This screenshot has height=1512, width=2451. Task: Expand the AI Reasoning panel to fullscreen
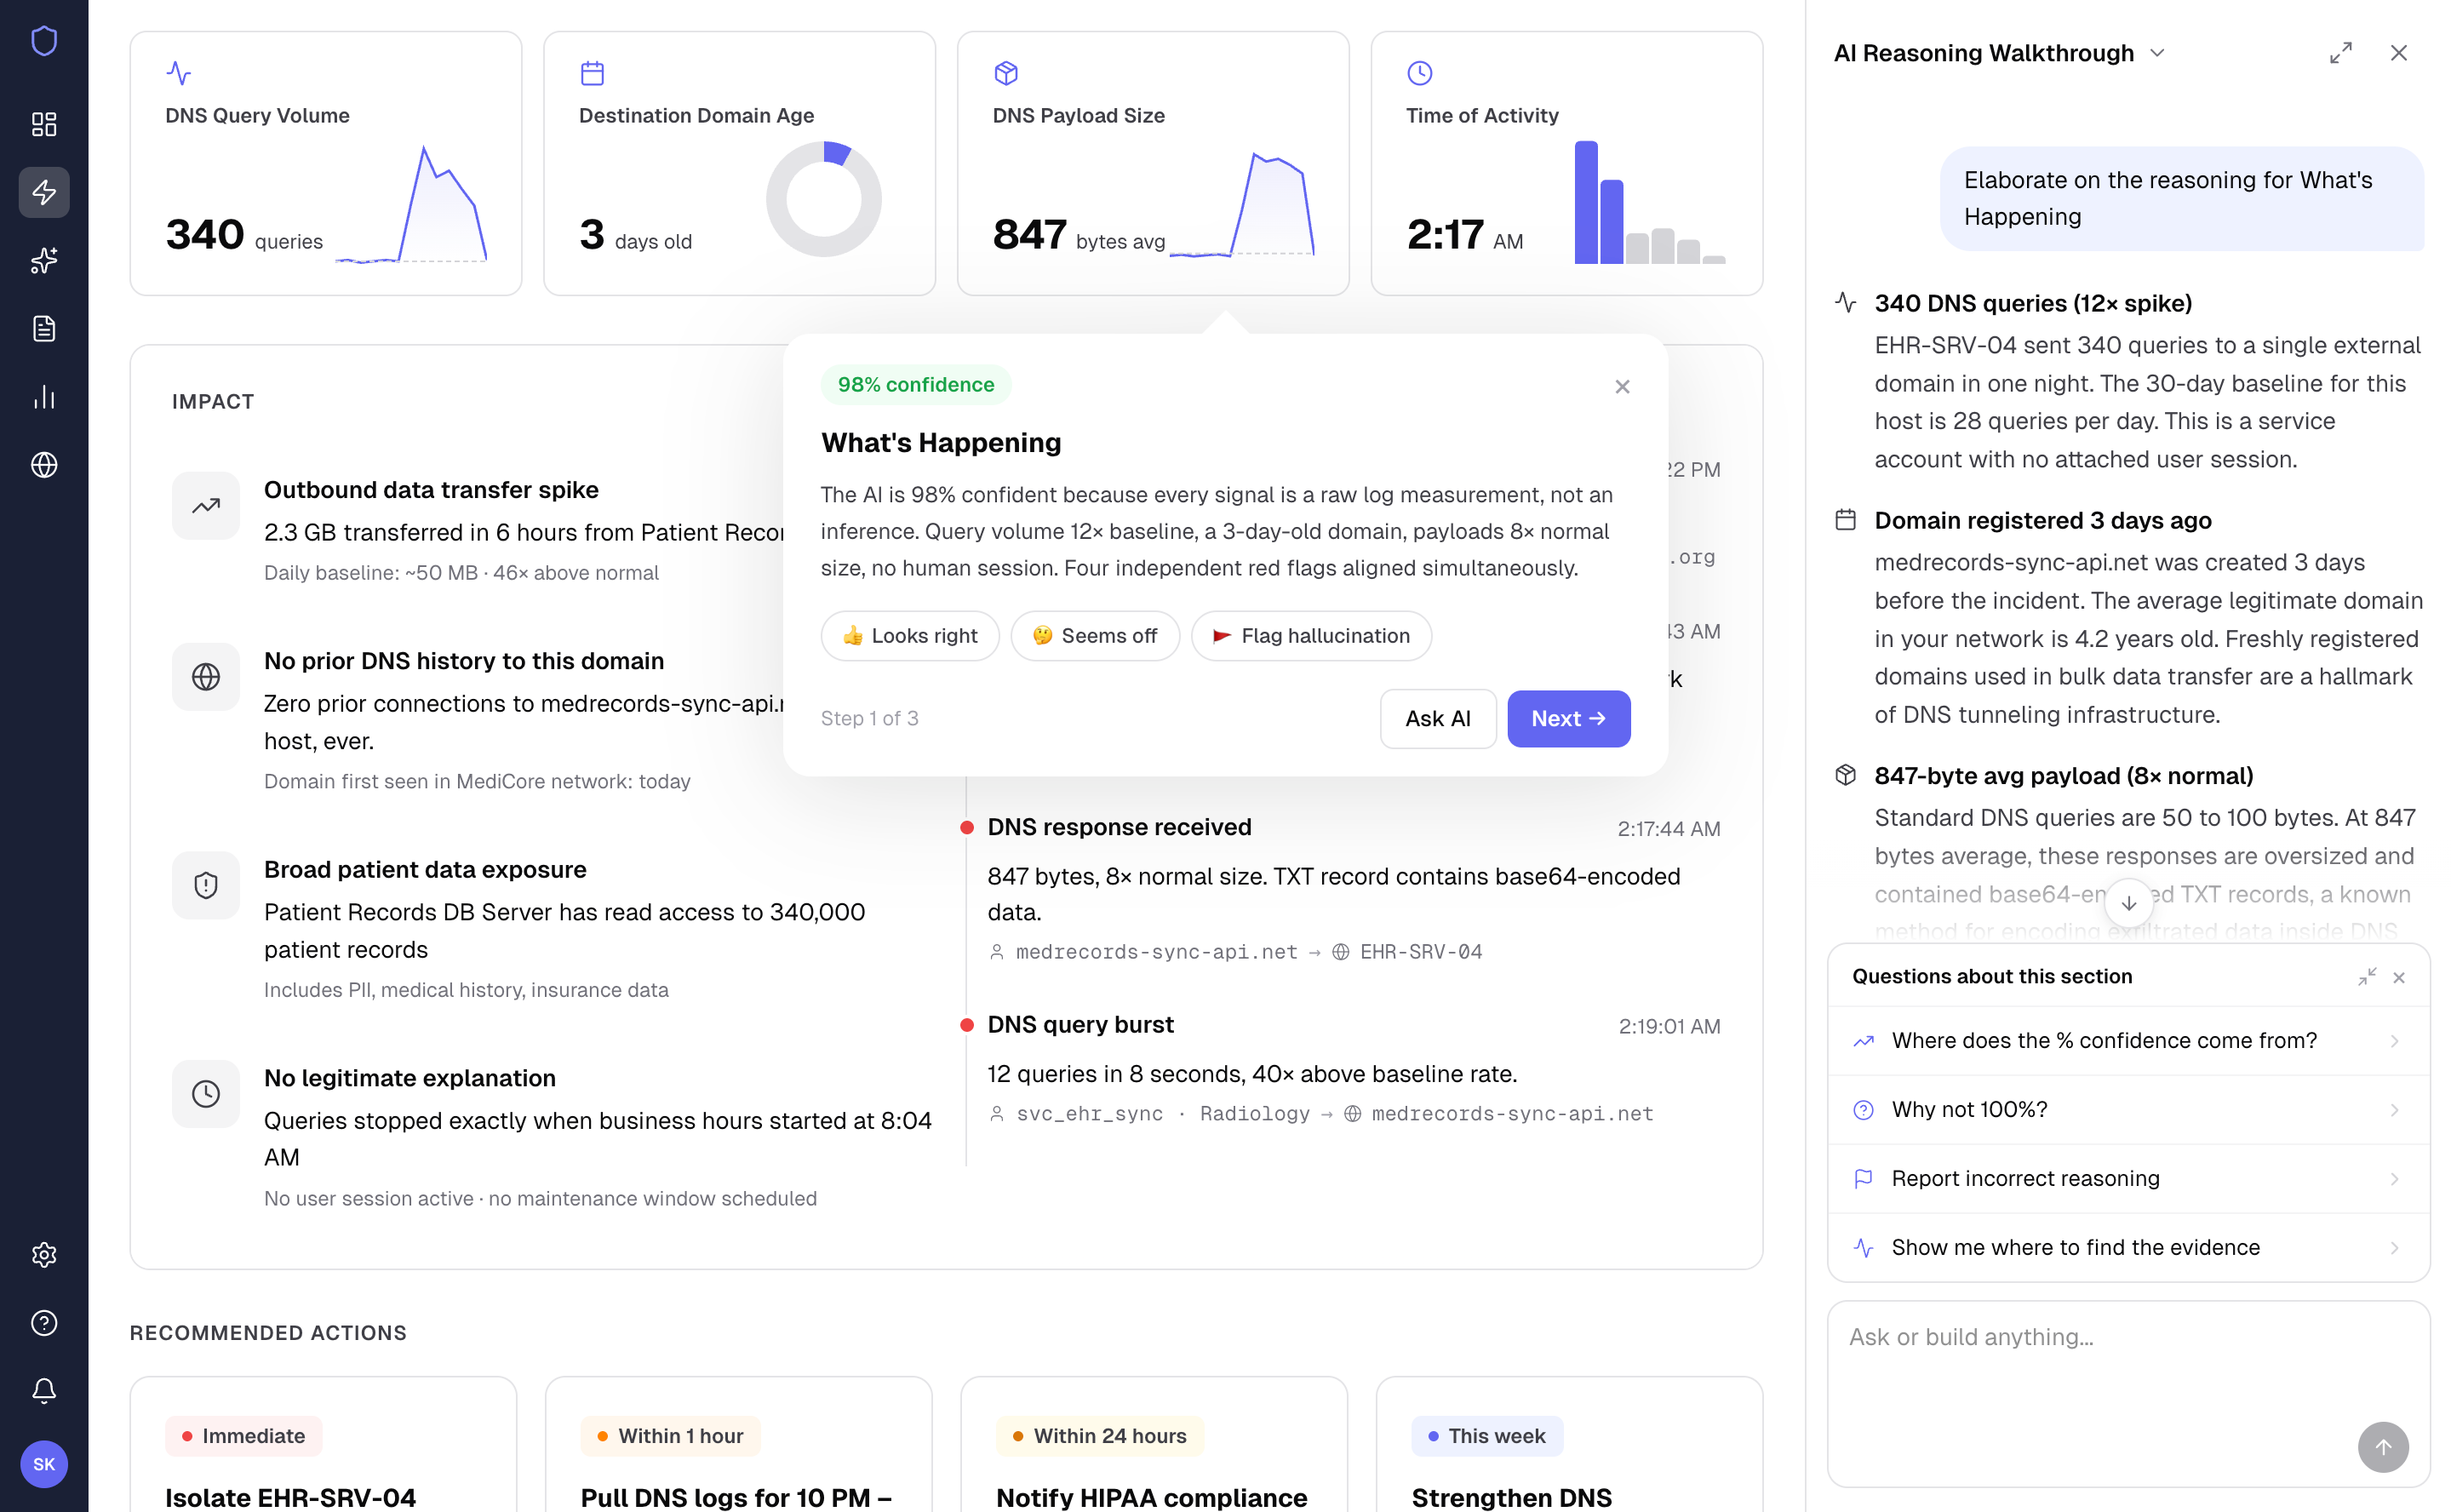tap(2341, 53)
